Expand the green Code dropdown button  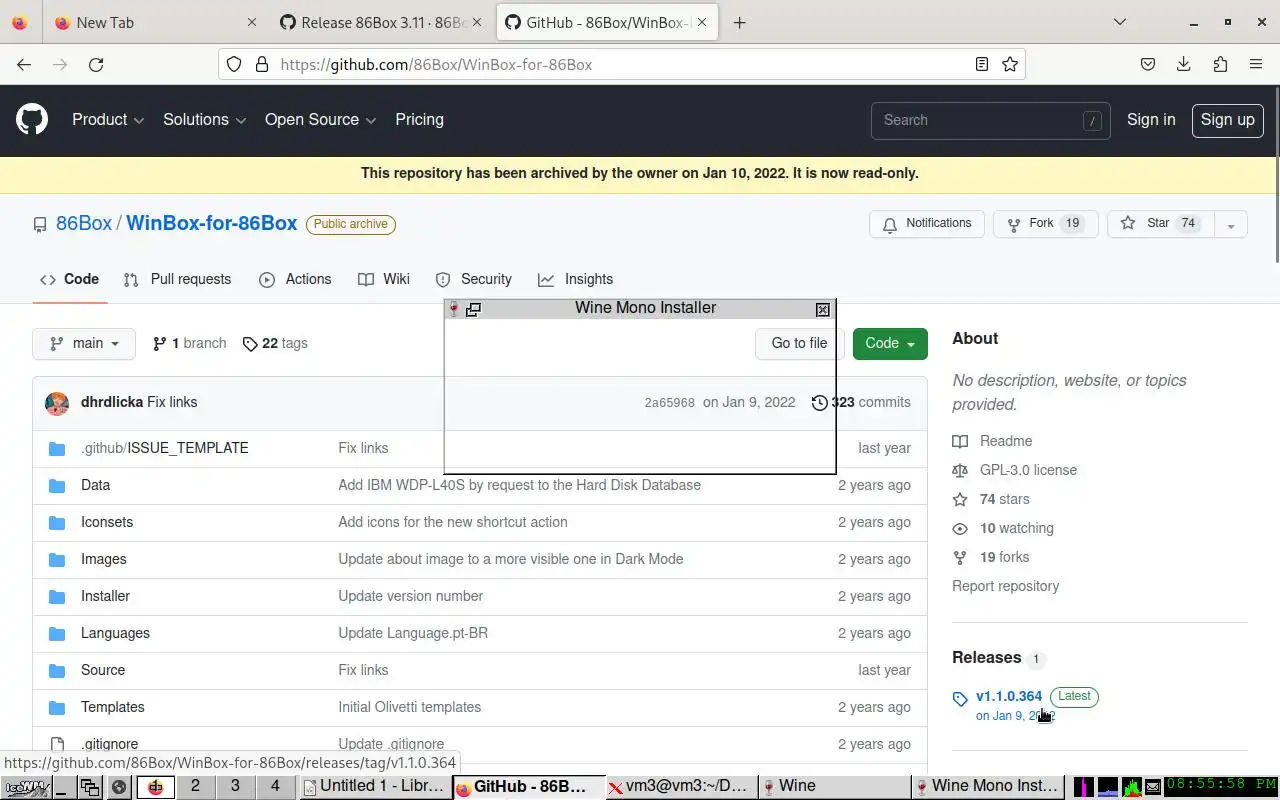(890, 343)
